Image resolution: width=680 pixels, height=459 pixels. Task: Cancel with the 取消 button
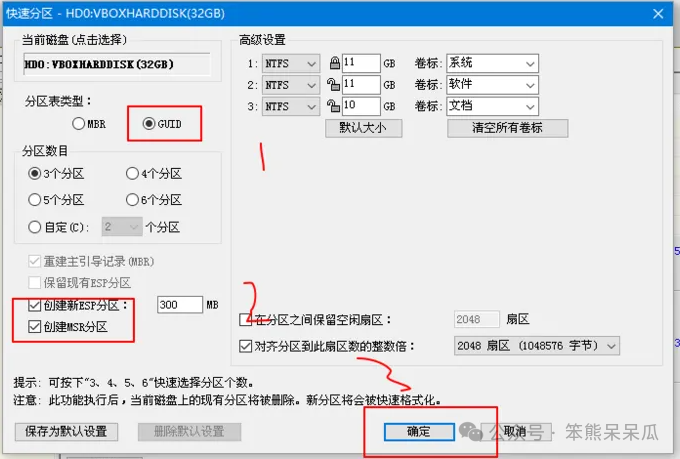click(x=516, y=432)
